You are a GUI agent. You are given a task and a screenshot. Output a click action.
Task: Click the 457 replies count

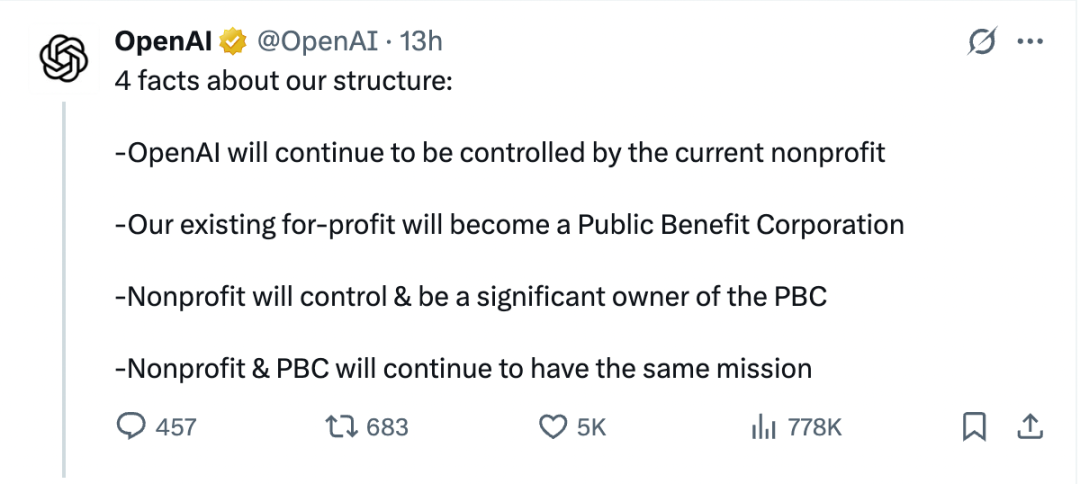(x=176, y=428)
